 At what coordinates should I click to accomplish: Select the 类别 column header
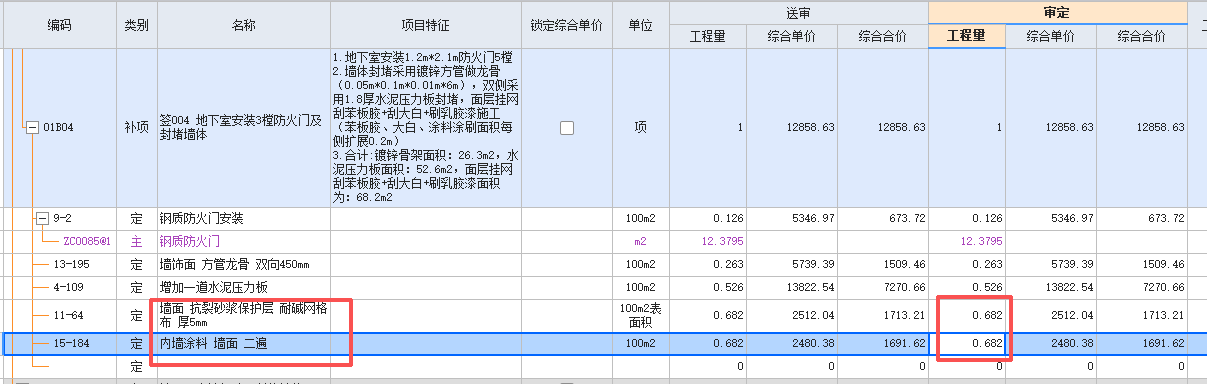[x=136, y=25]
